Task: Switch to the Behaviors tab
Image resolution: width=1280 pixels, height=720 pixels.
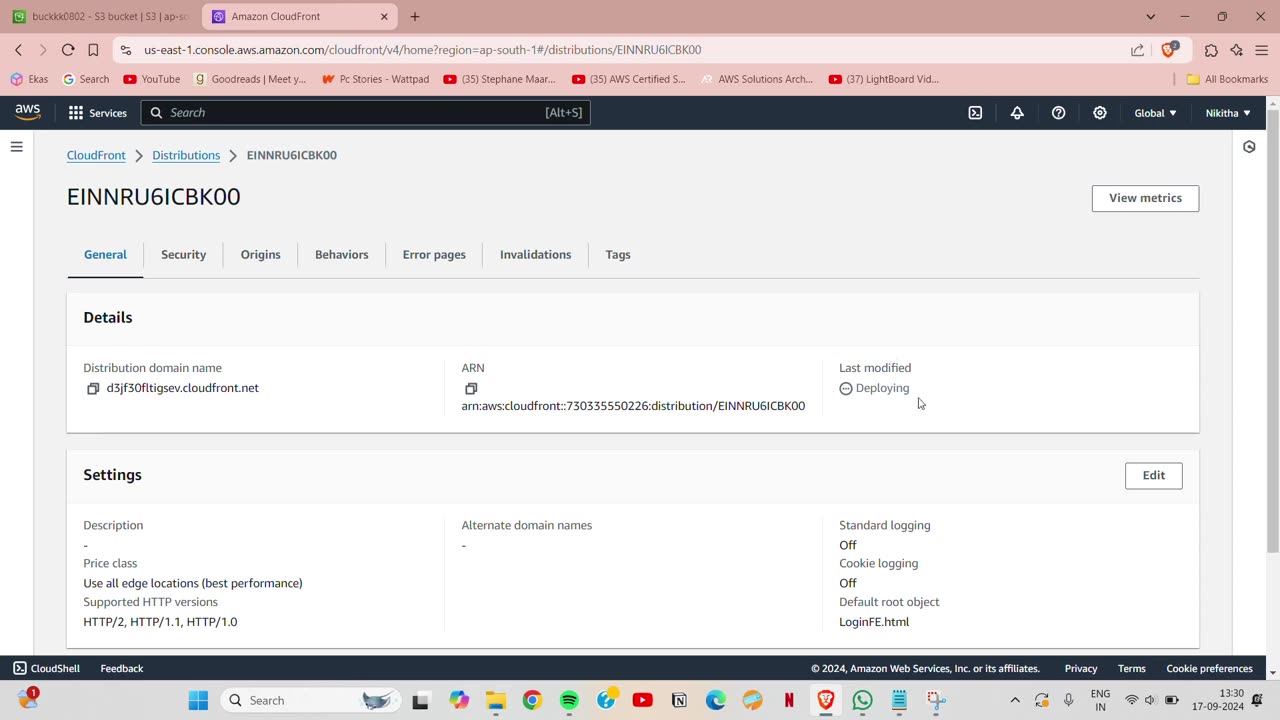Action: pyautogui.click(x=342, y=255)
